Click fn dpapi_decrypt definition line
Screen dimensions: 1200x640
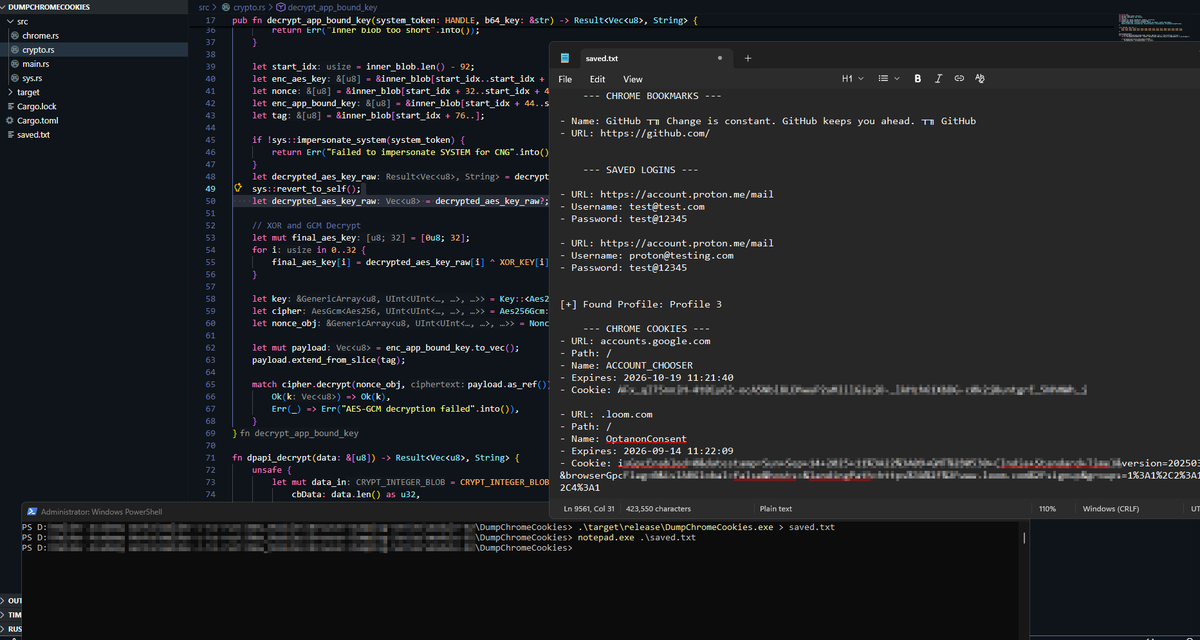(x=375, y=457)
